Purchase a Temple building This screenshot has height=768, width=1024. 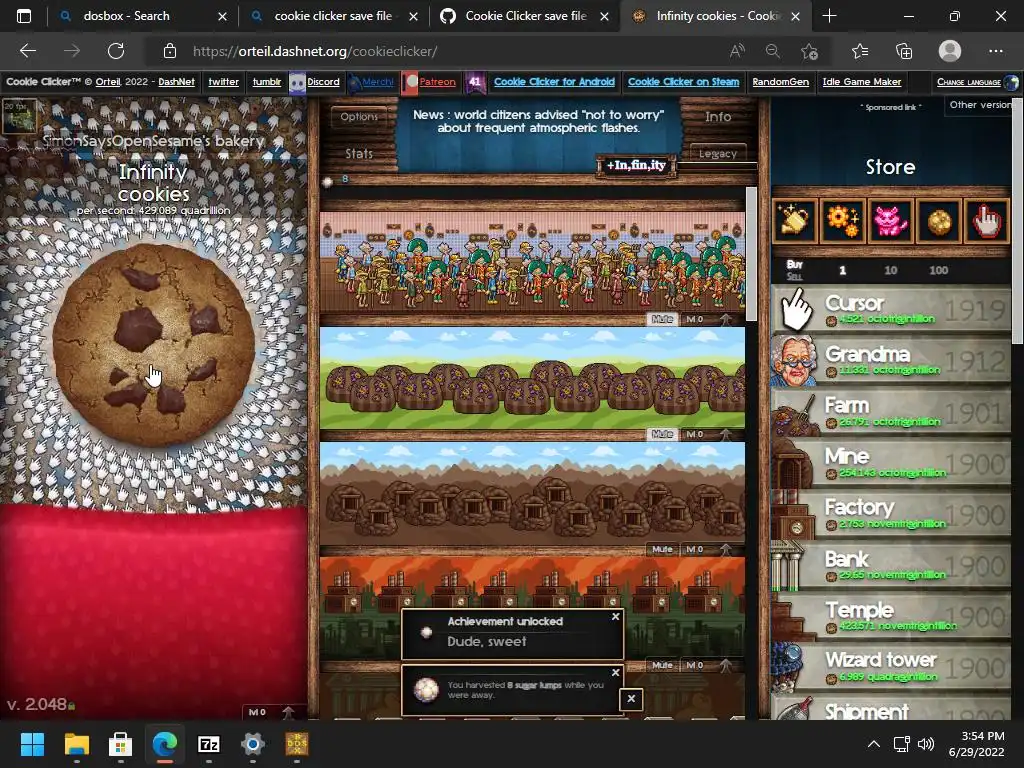pos(891,615)
